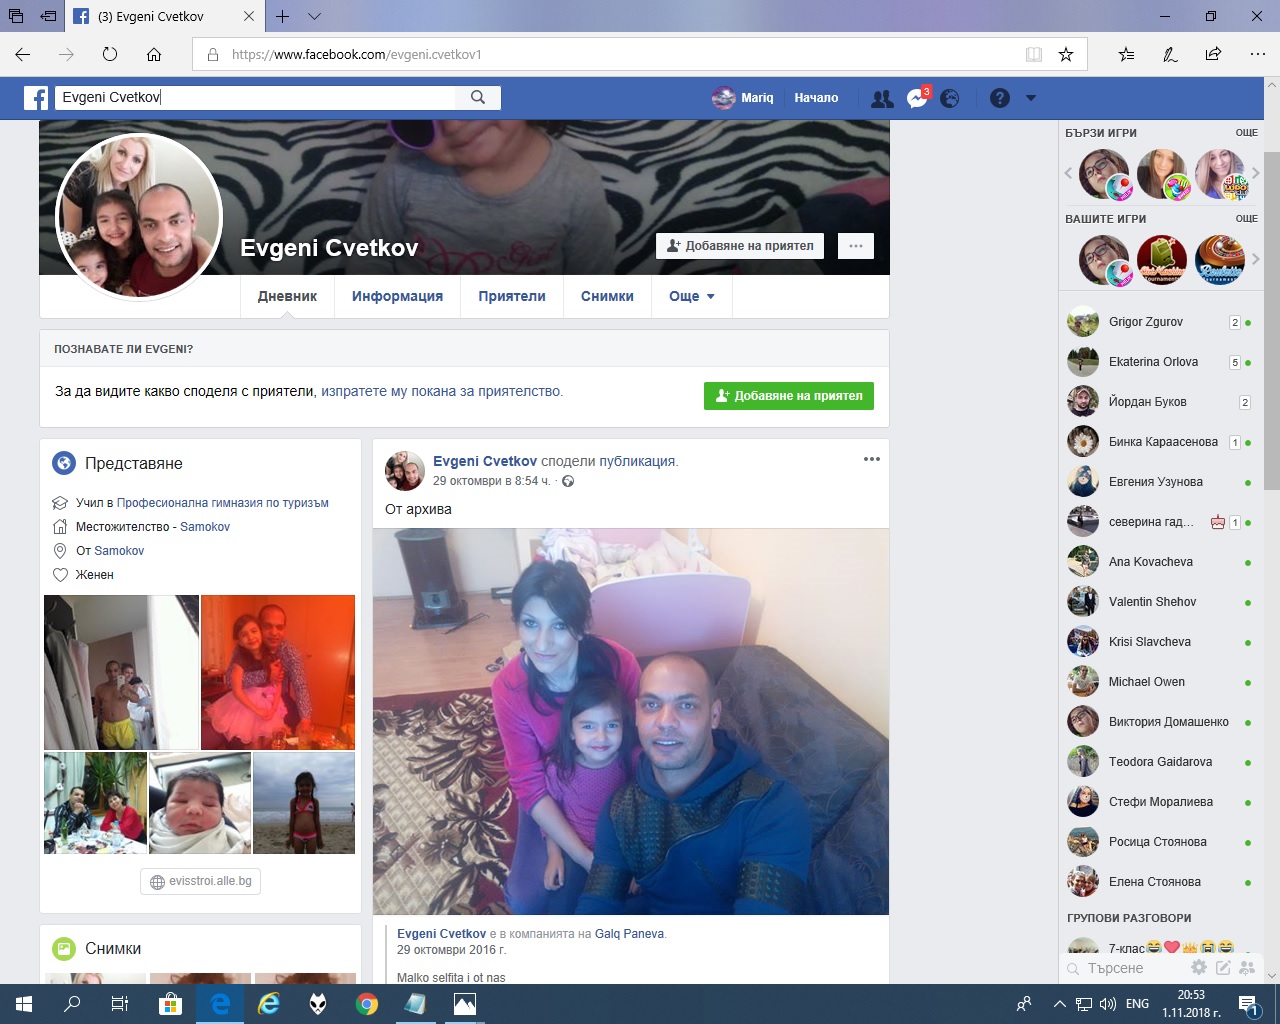This screenshot has width=1280, height=1024.
Task: Open the Messenger messages icon
Action: (917, 98)
